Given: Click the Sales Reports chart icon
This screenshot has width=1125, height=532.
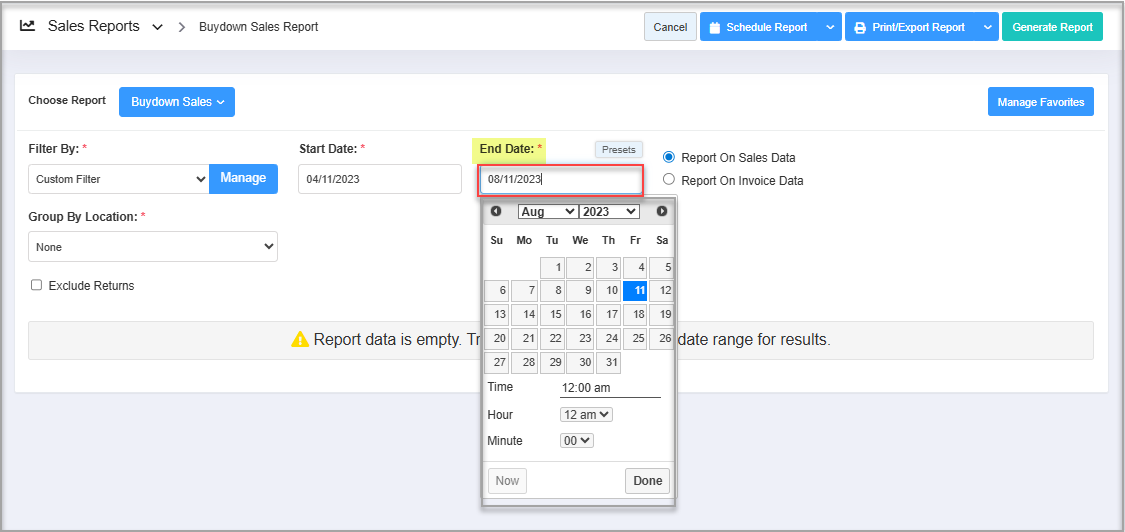Looking at the screenshot, I should tap(28, 26).
